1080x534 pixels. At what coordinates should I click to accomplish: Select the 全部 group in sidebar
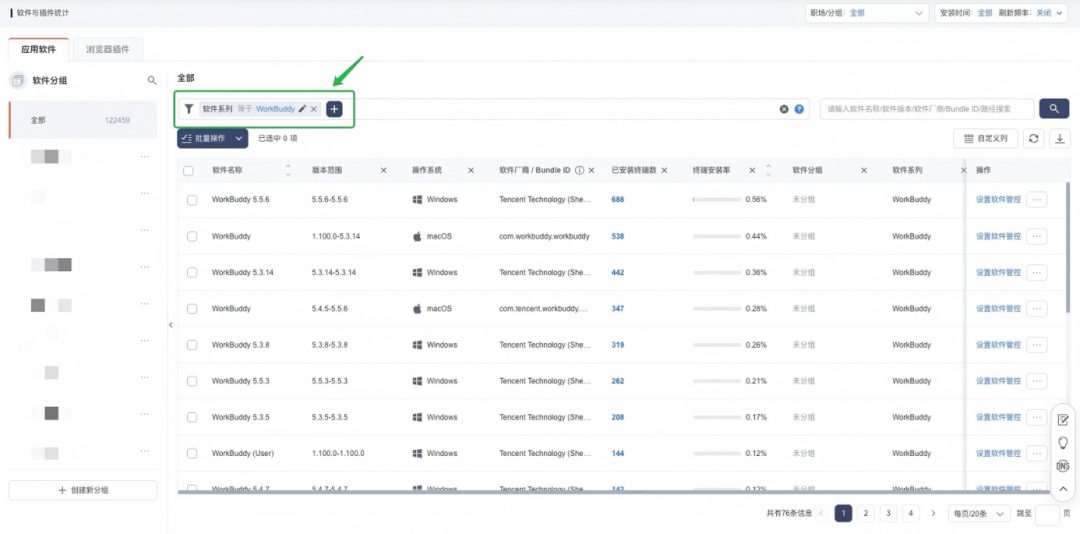click(x=83, y=120)
